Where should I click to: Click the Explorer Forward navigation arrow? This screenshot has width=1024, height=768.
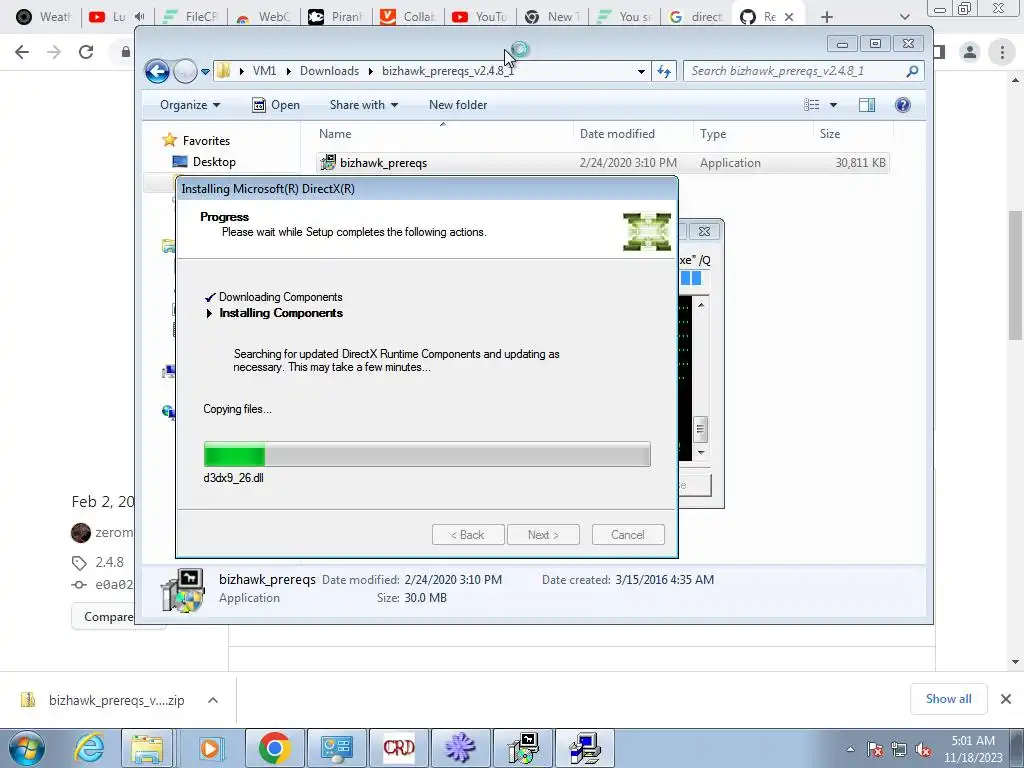(185, 71)
